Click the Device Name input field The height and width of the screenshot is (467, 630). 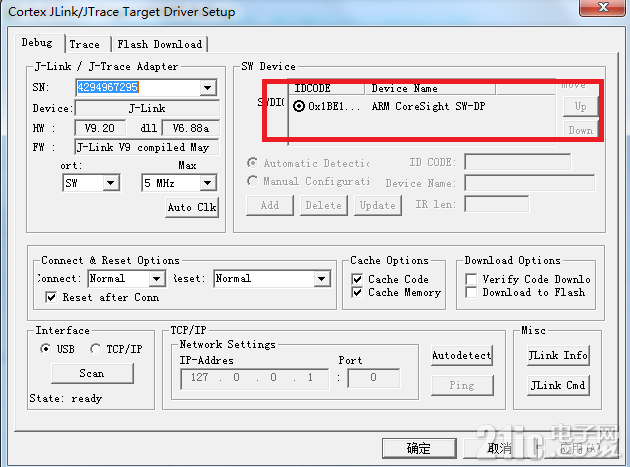530,183
